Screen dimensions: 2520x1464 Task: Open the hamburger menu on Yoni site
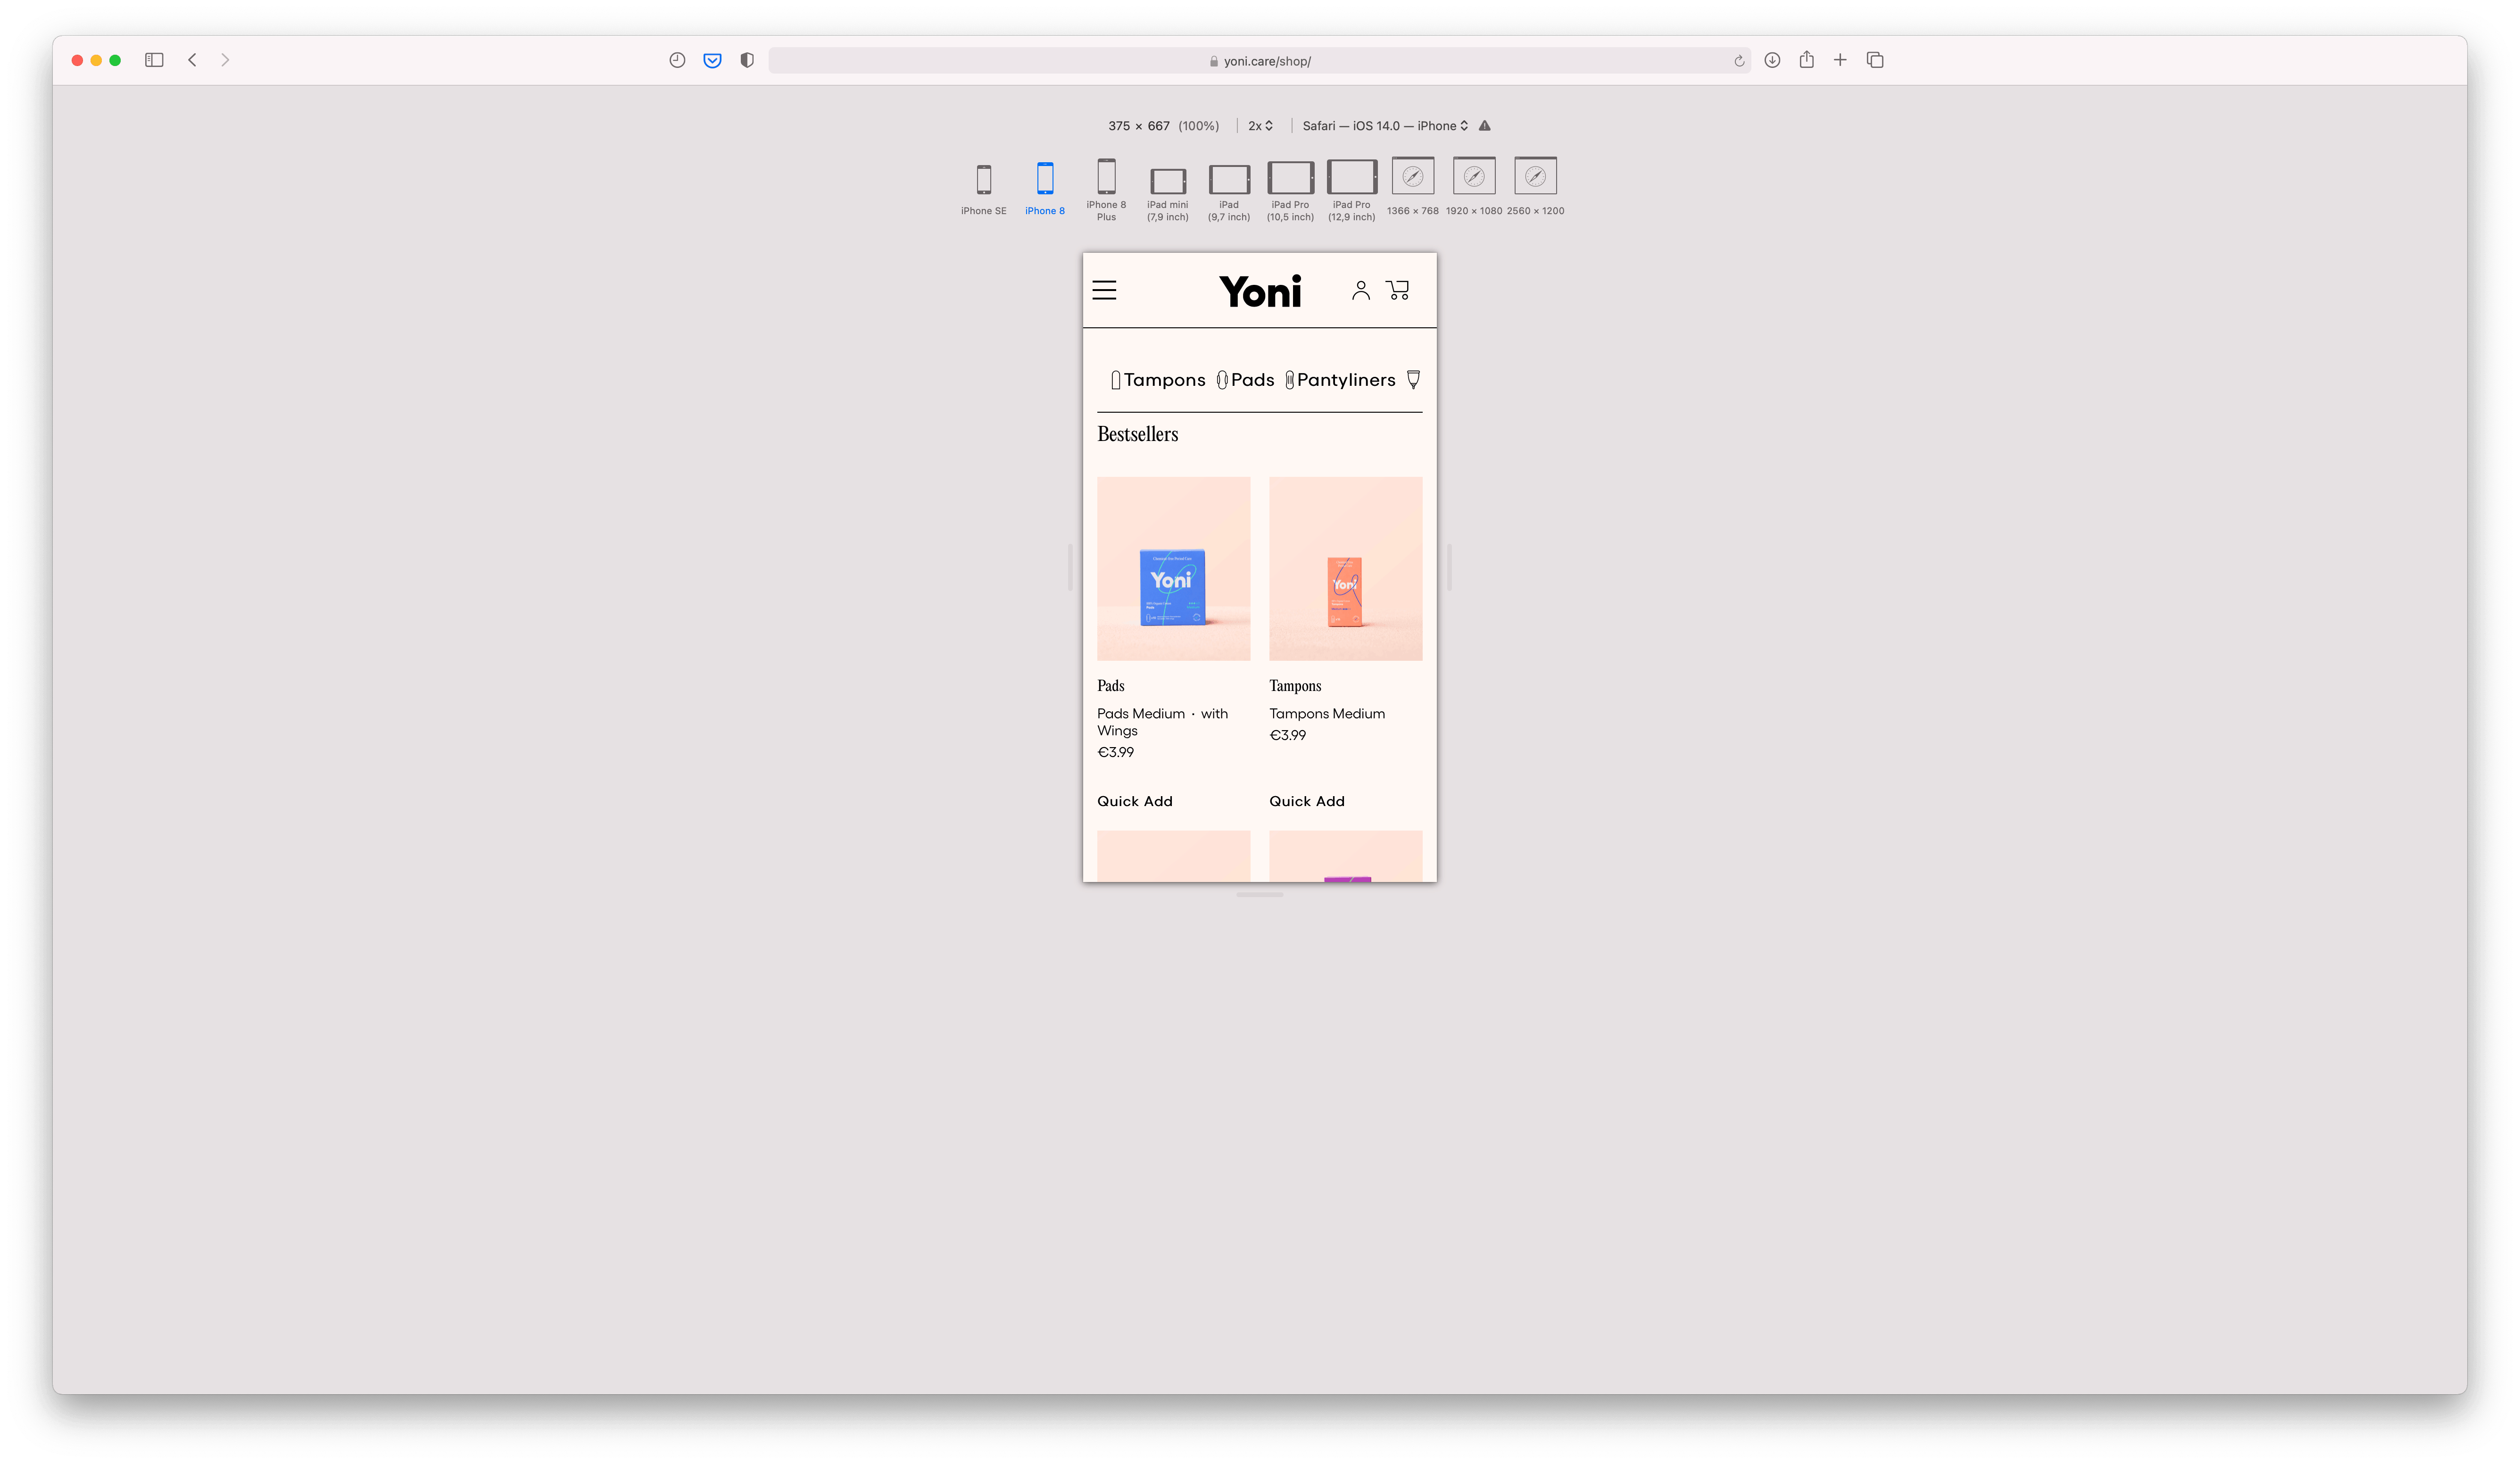coord(1104,290)
